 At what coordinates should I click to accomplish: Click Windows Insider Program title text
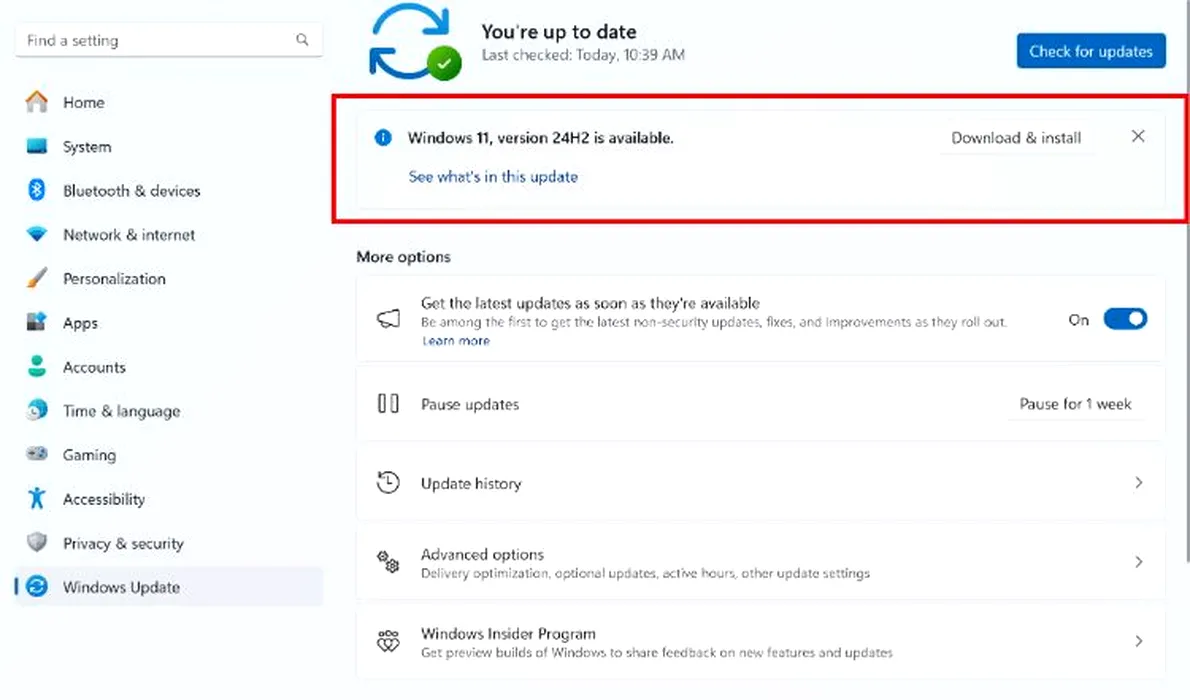(x=508, y=633)
